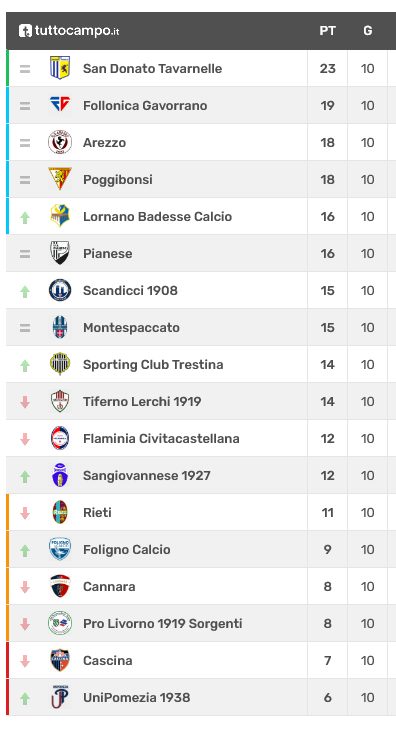This screenshot has width=396, height=730.
Task: Open Pro Livorno 1919 Sorgenti link
Action: pyautogui.click(x=162, y=623)
